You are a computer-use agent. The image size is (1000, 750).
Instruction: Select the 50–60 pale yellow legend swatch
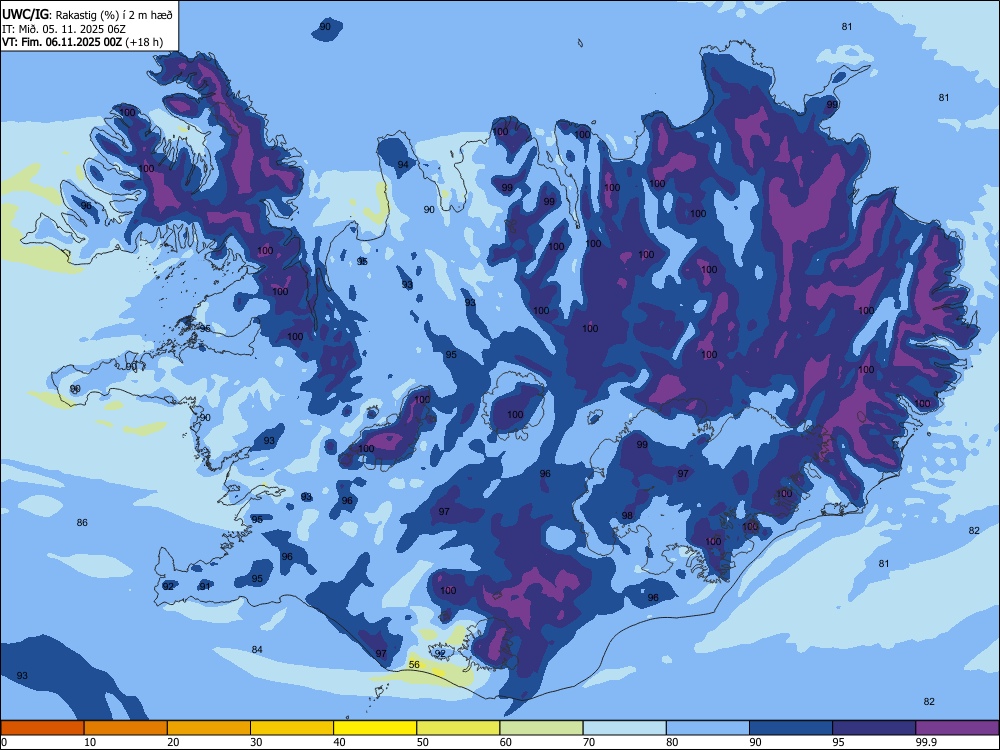(x=458, y=728)
